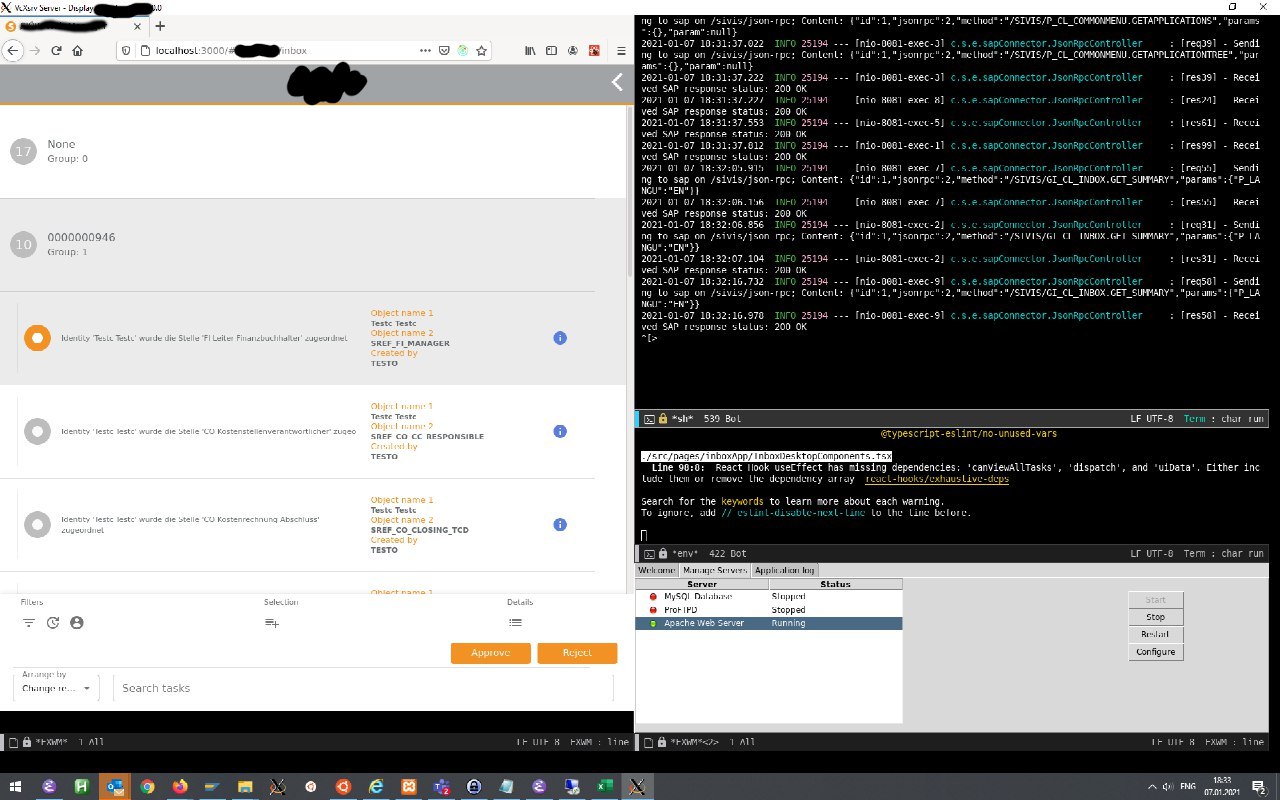Screen dimensions: 1280x800
Task: Click the history clock filter icon
Action: click(x=53, y=623)
